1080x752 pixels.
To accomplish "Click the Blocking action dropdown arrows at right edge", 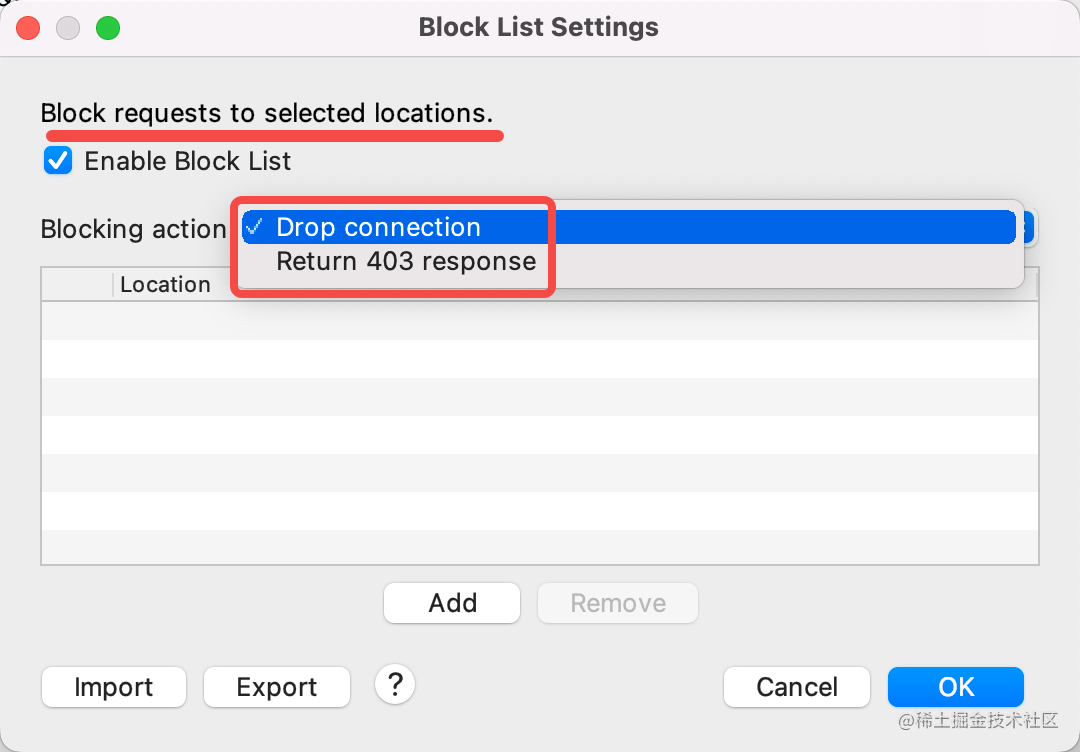I will pyautogui.click(x=1029, y=228).
